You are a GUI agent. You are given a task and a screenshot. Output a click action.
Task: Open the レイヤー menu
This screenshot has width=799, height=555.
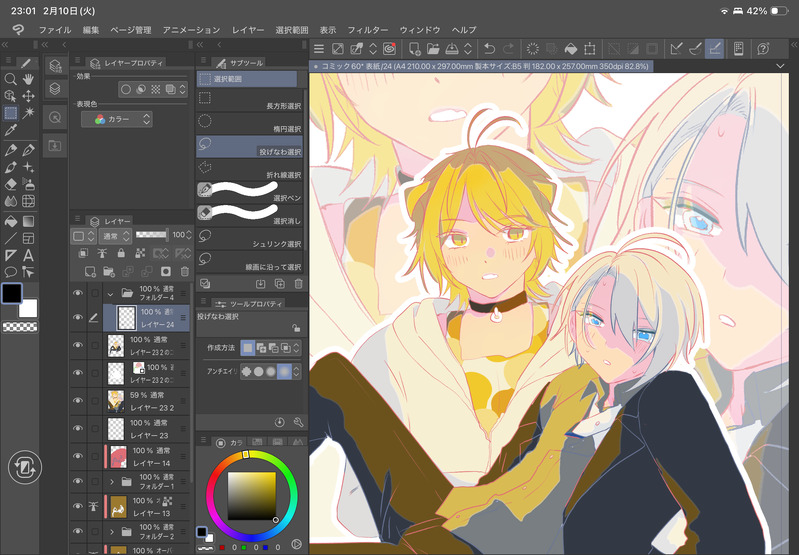pyautogui.click(x=248, y=30)
